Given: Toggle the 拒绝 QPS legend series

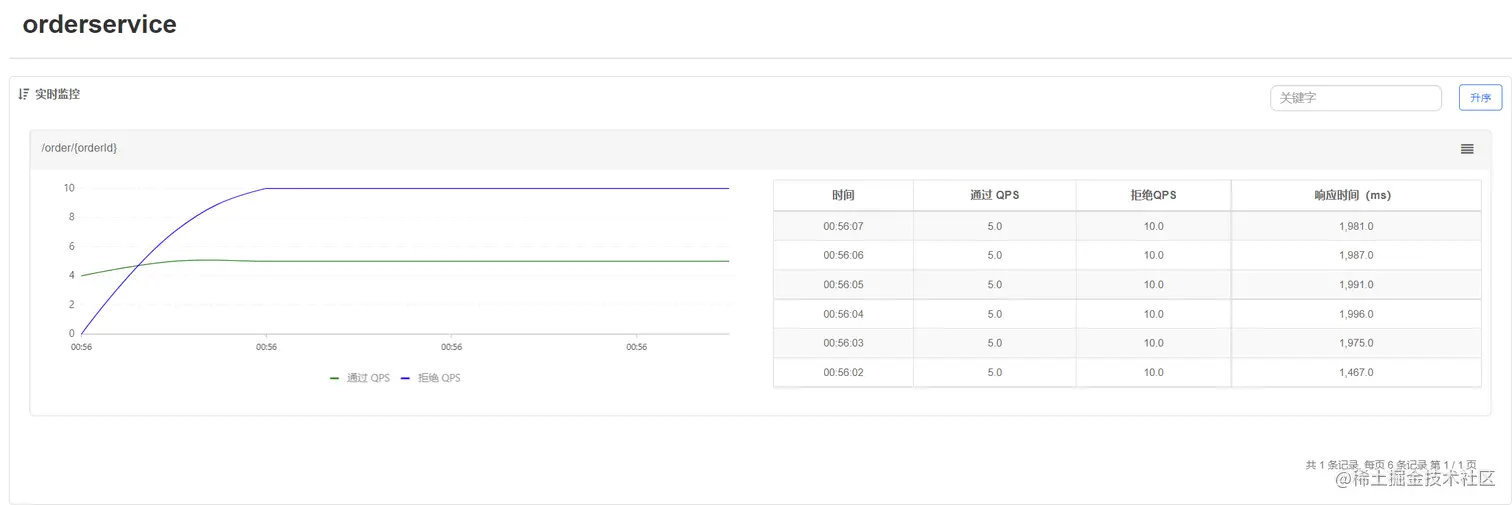Looking at the screenshot, I should tap(431, 378).
